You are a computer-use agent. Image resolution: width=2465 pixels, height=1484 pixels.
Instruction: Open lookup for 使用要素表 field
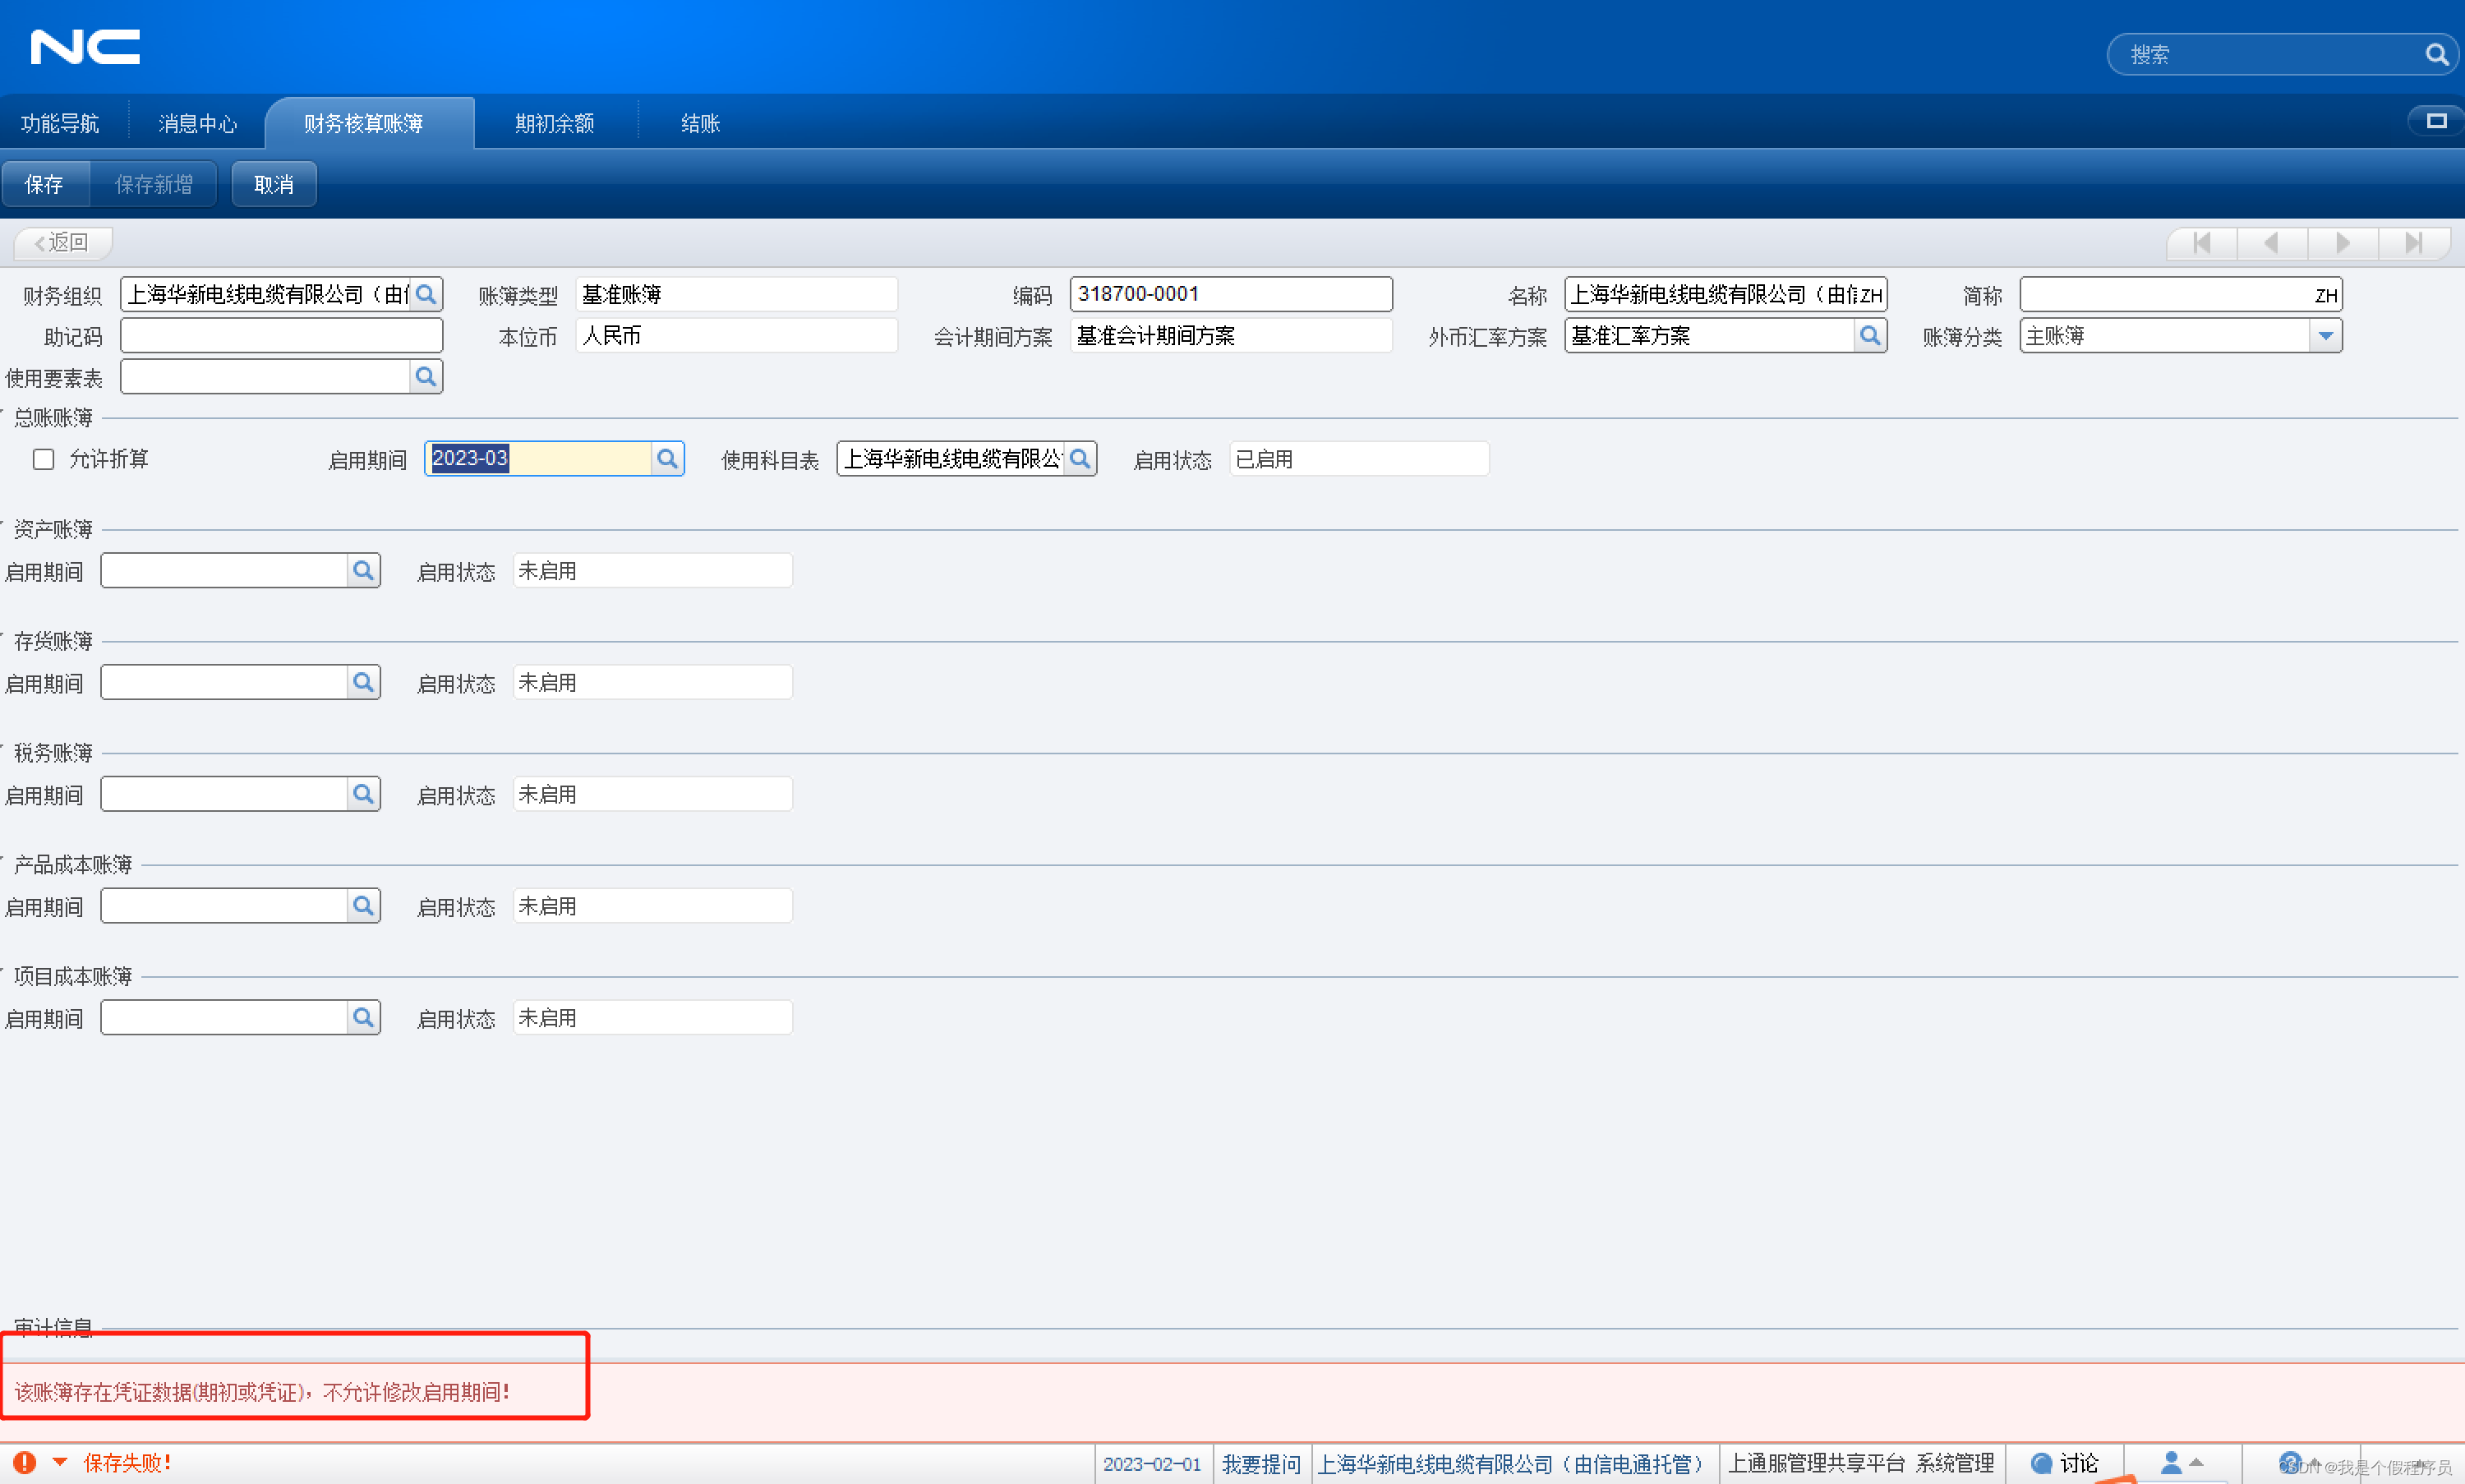coord(426,377)
